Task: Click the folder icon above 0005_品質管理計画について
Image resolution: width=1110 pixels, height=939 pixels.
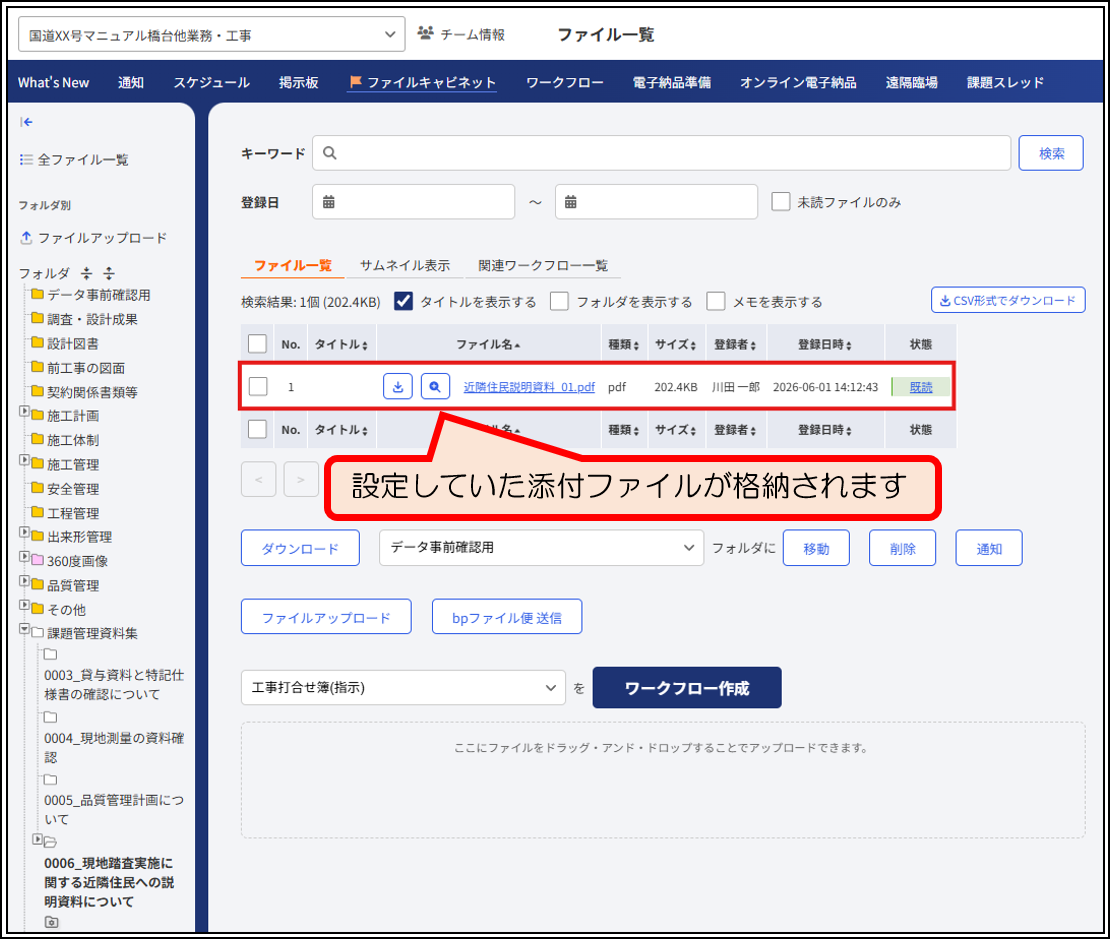Action: pyautogui.click(x=50, y=779)
